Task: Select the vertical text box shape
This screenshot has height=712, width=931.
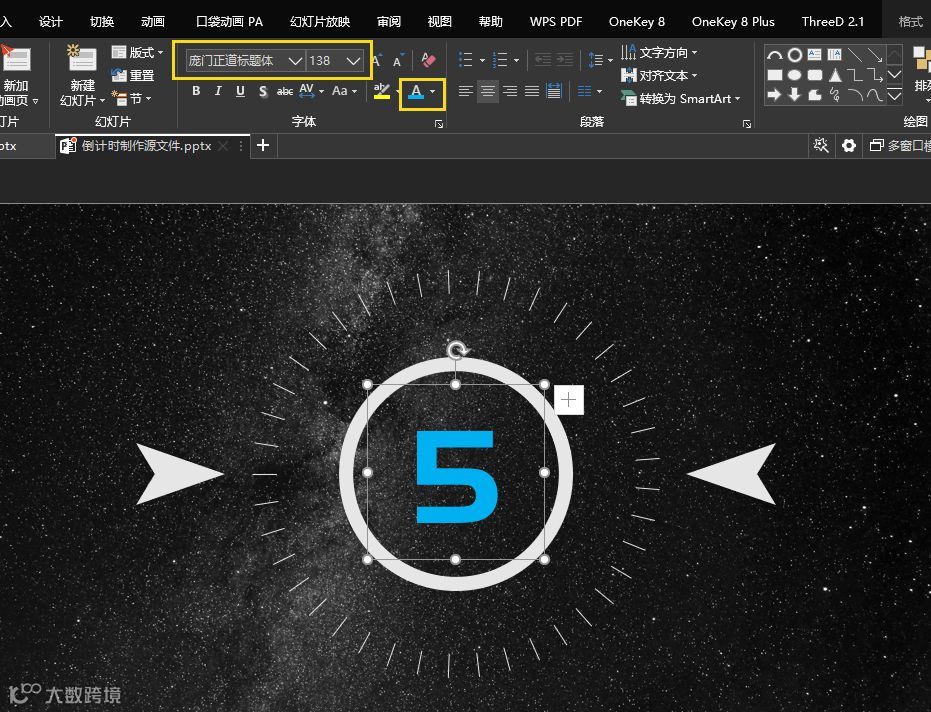Action: pos(834,55)
